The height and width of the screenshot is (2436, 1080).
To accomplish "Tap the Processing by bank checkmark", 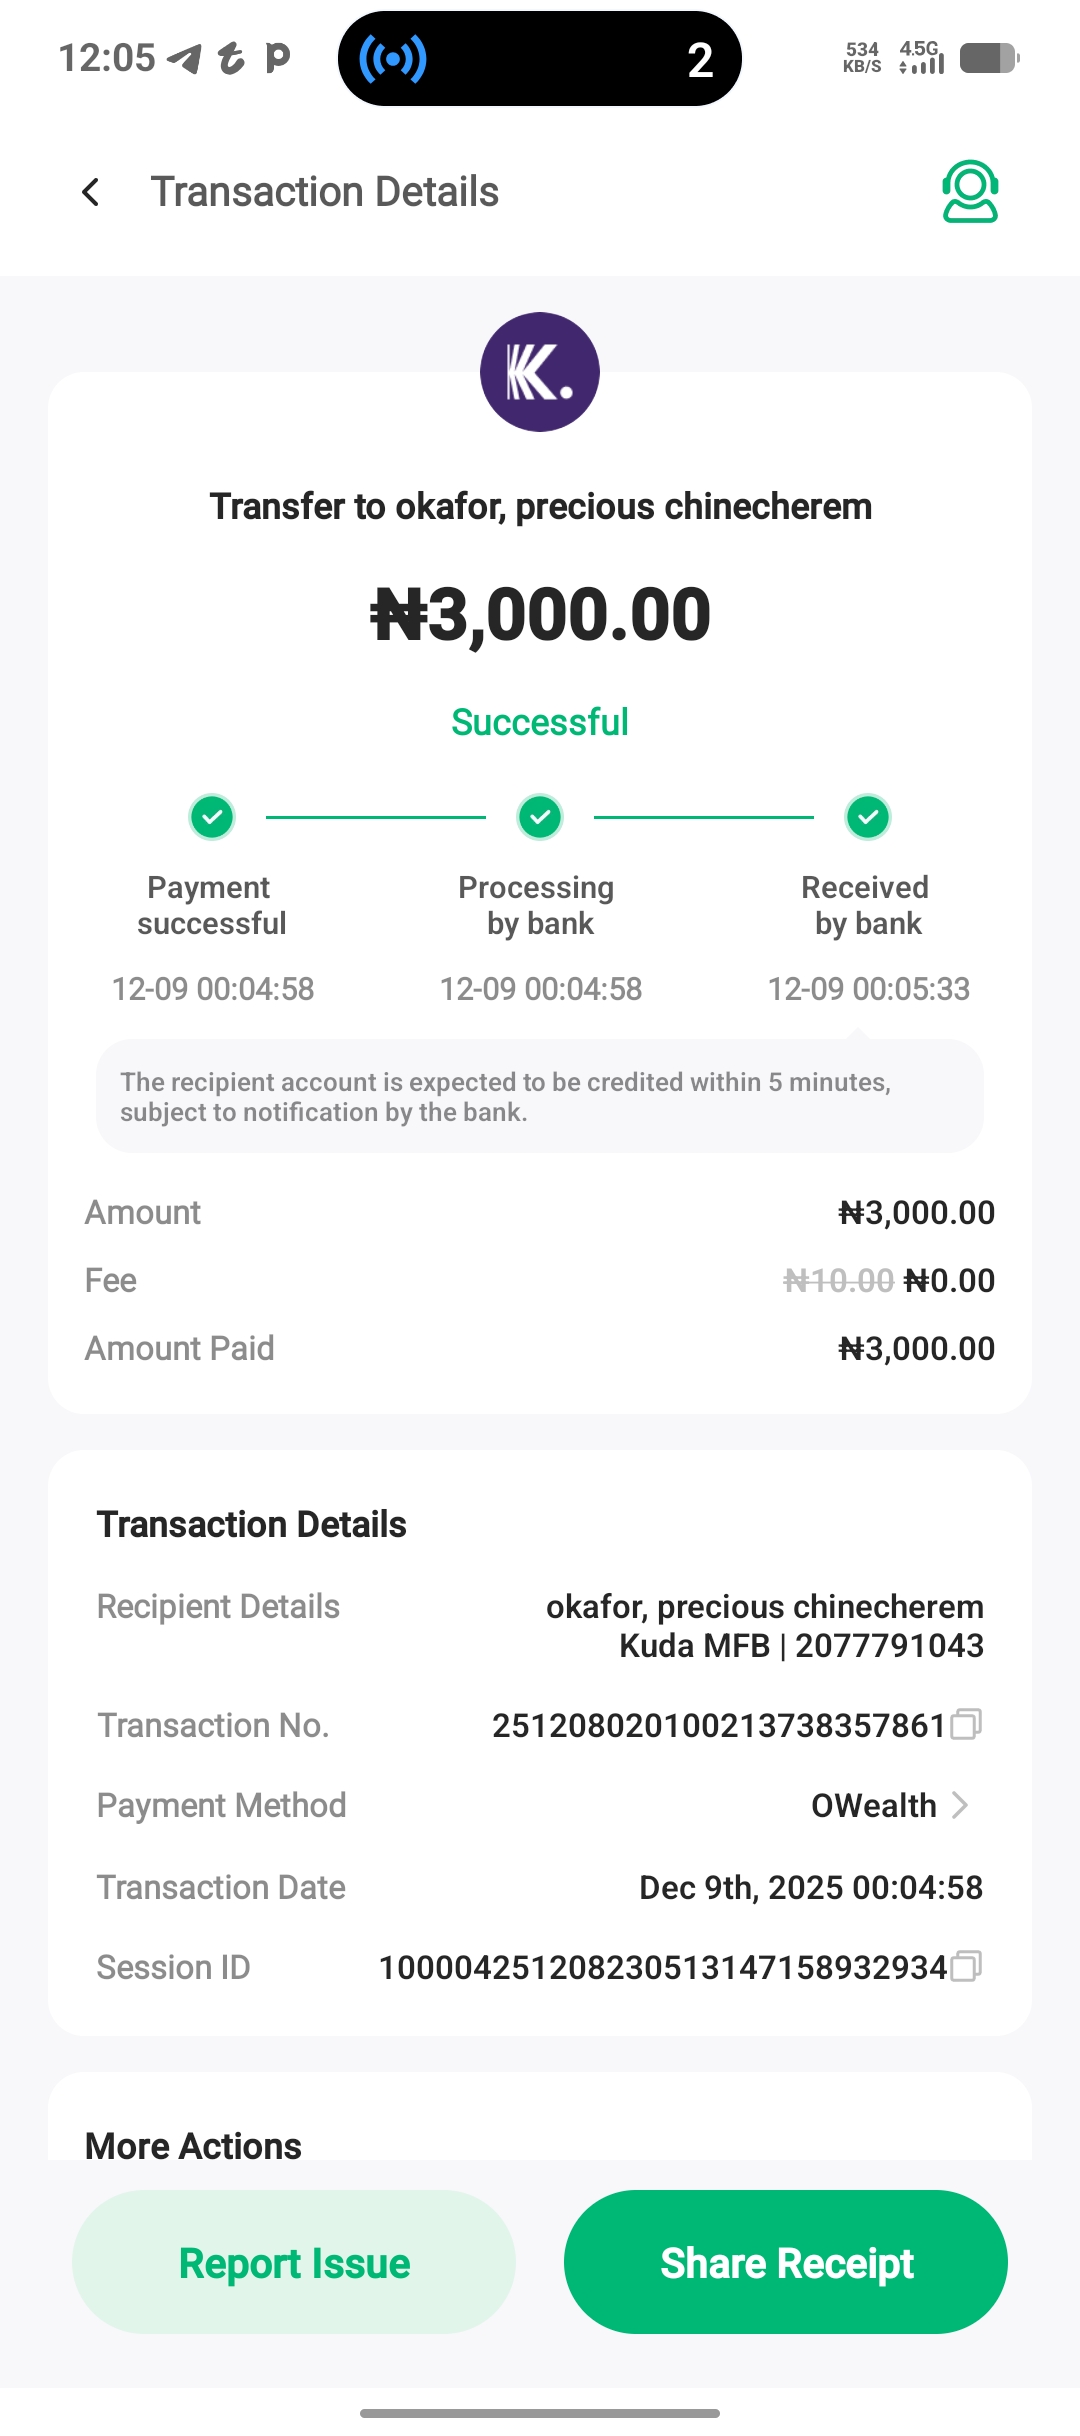I will (x=540, y=817).
